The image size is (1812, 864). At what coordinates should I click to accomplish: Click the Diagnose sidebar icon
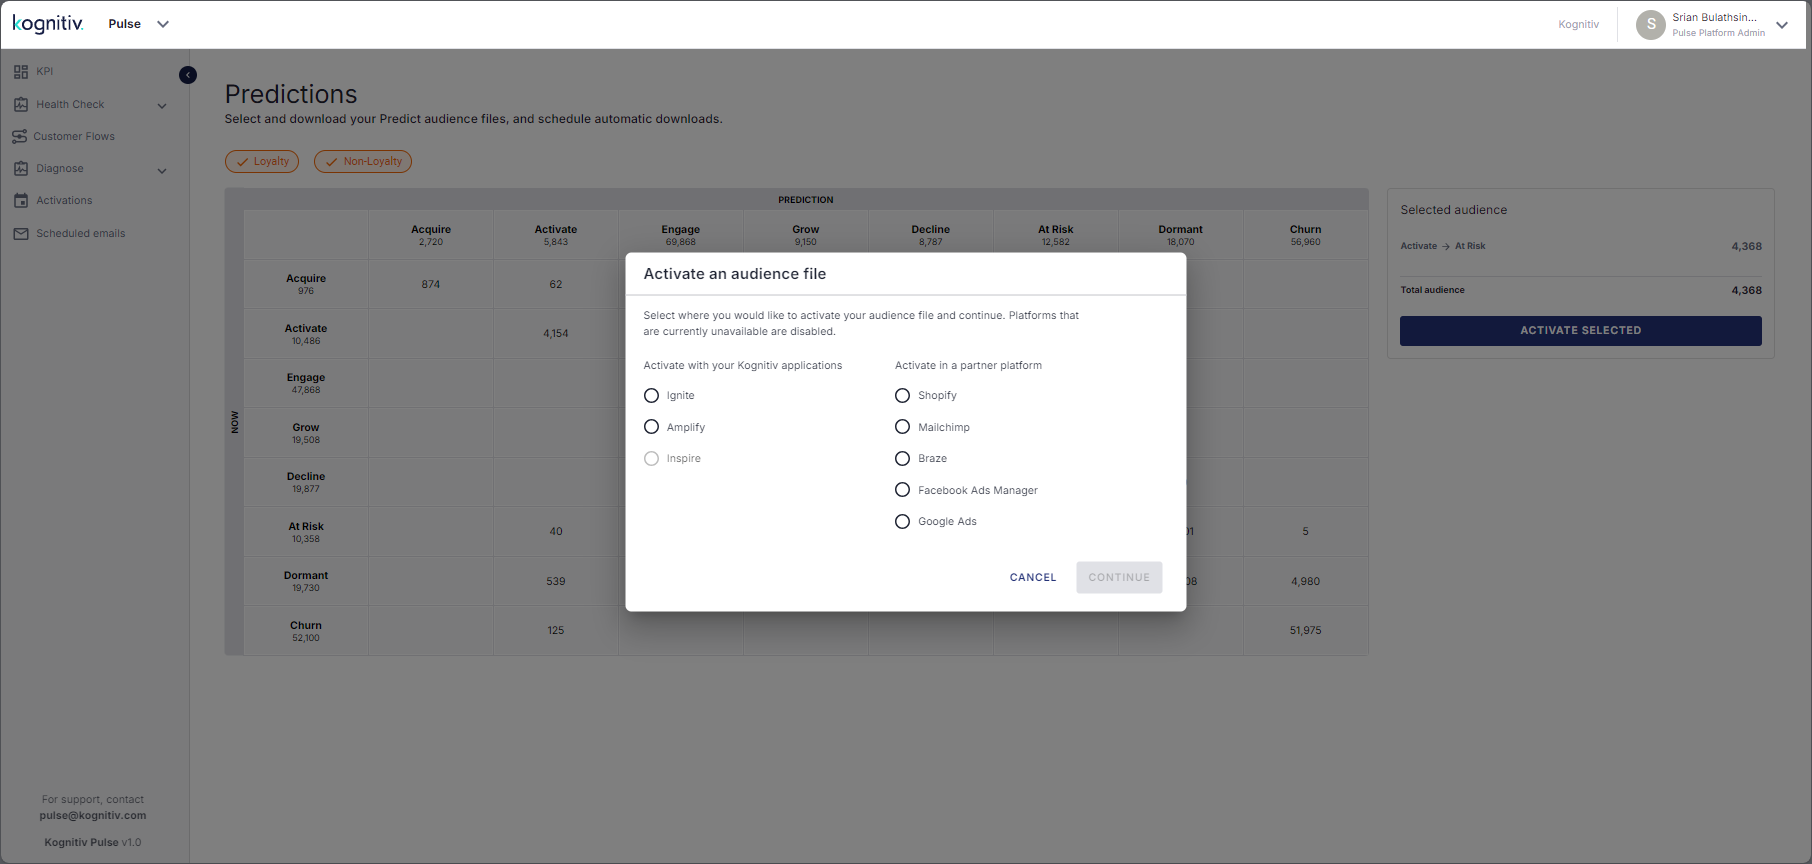pyautogui.click(x=20, y=168)
